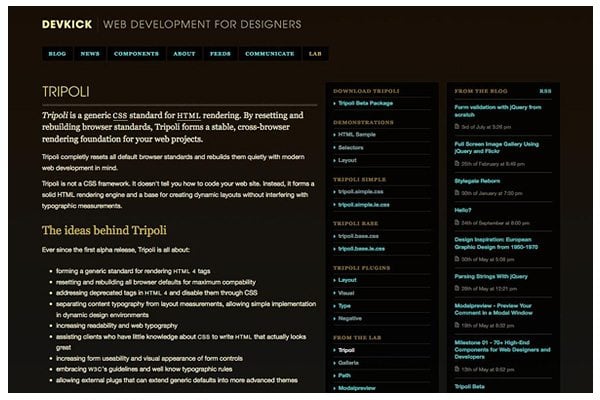Open the Galleria lab link
This screenshot has width=600, height=400.
tap(348, 363)
